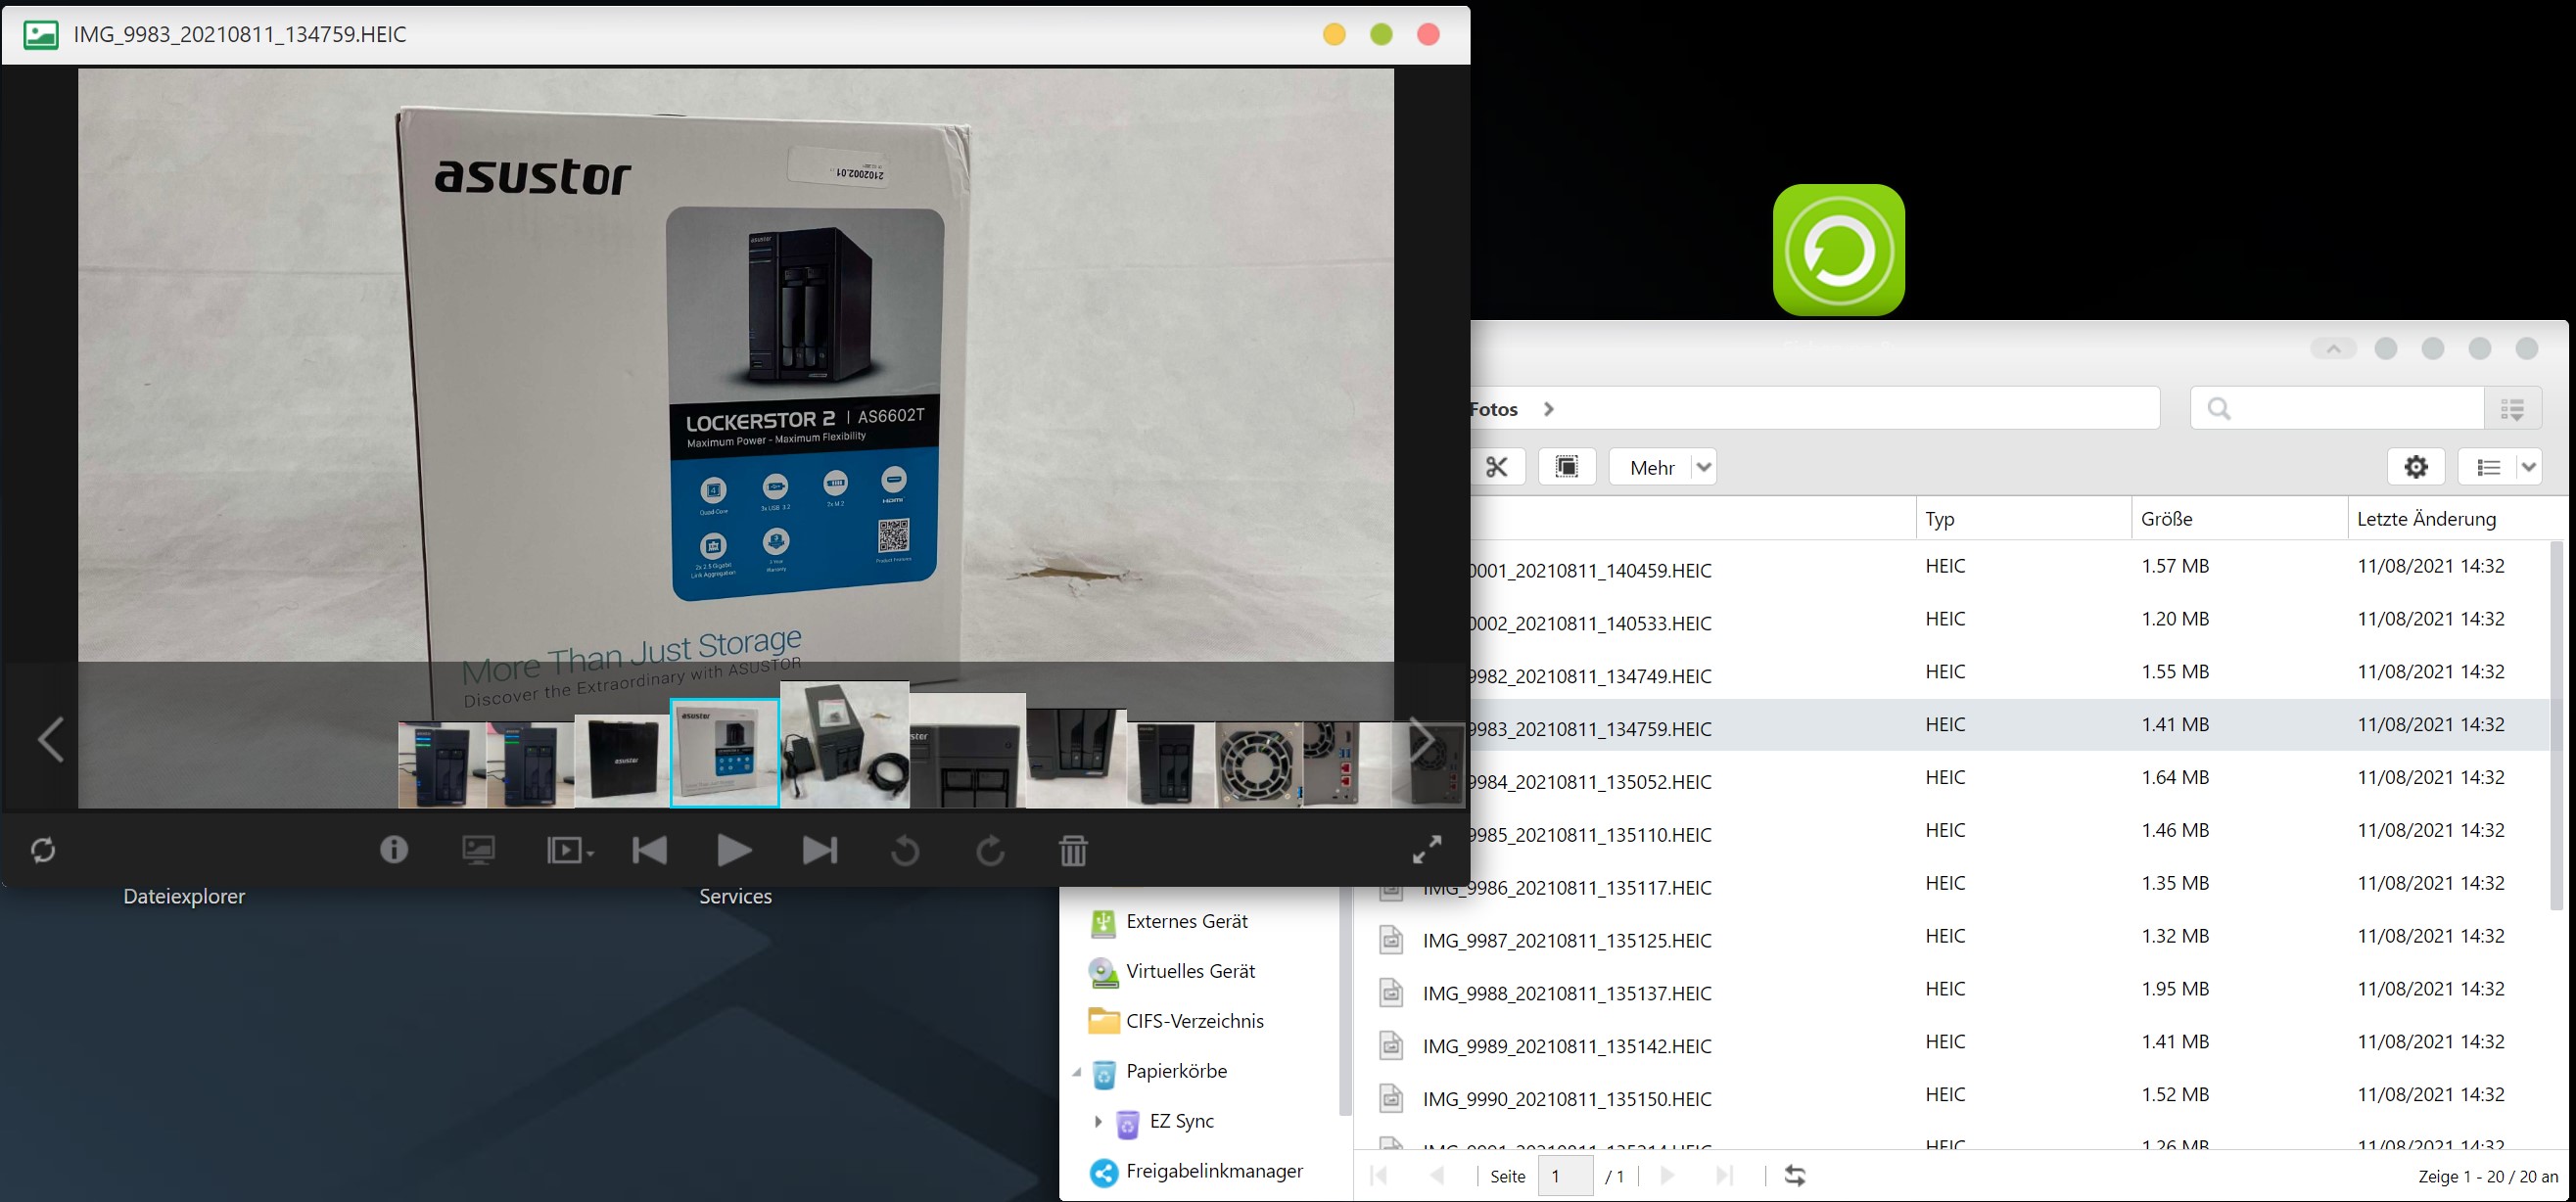Go to first page in pagination
Viewport: 2576px width, 1202px height.
(x=1380, y=1176)
